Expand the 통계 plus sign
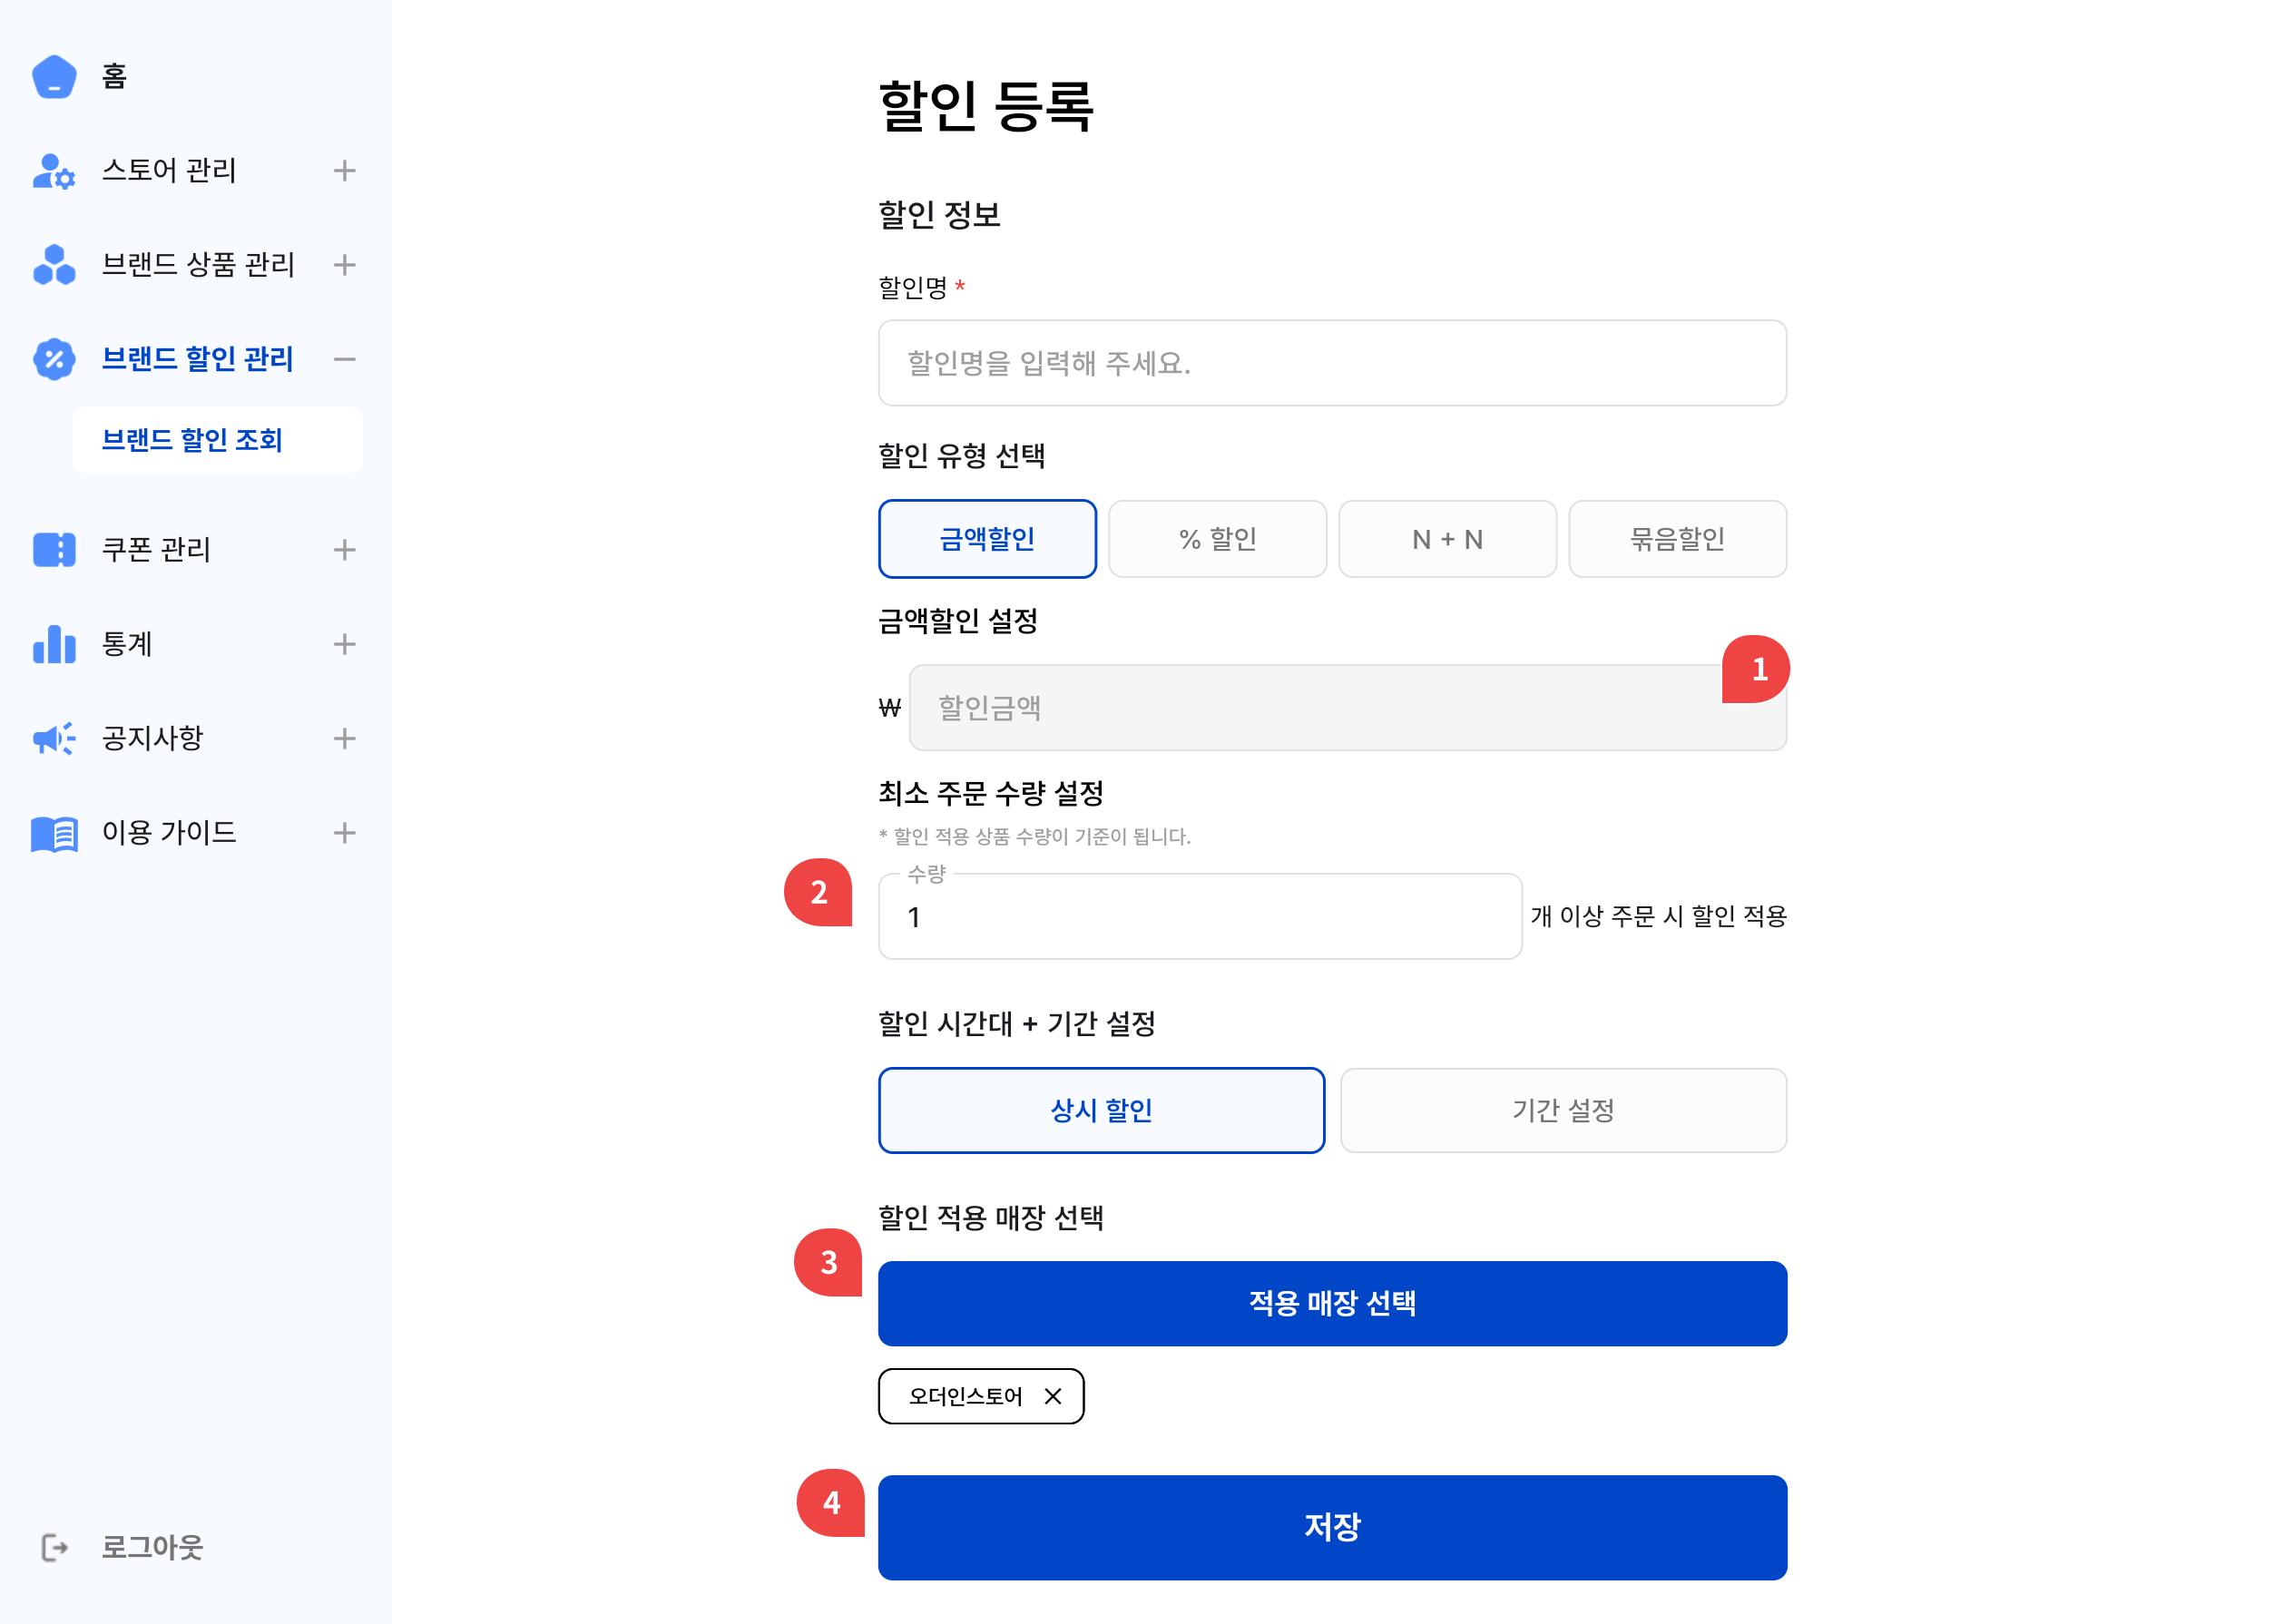This screenshot has width=2274, height=1624. click(x=345, y=644)
